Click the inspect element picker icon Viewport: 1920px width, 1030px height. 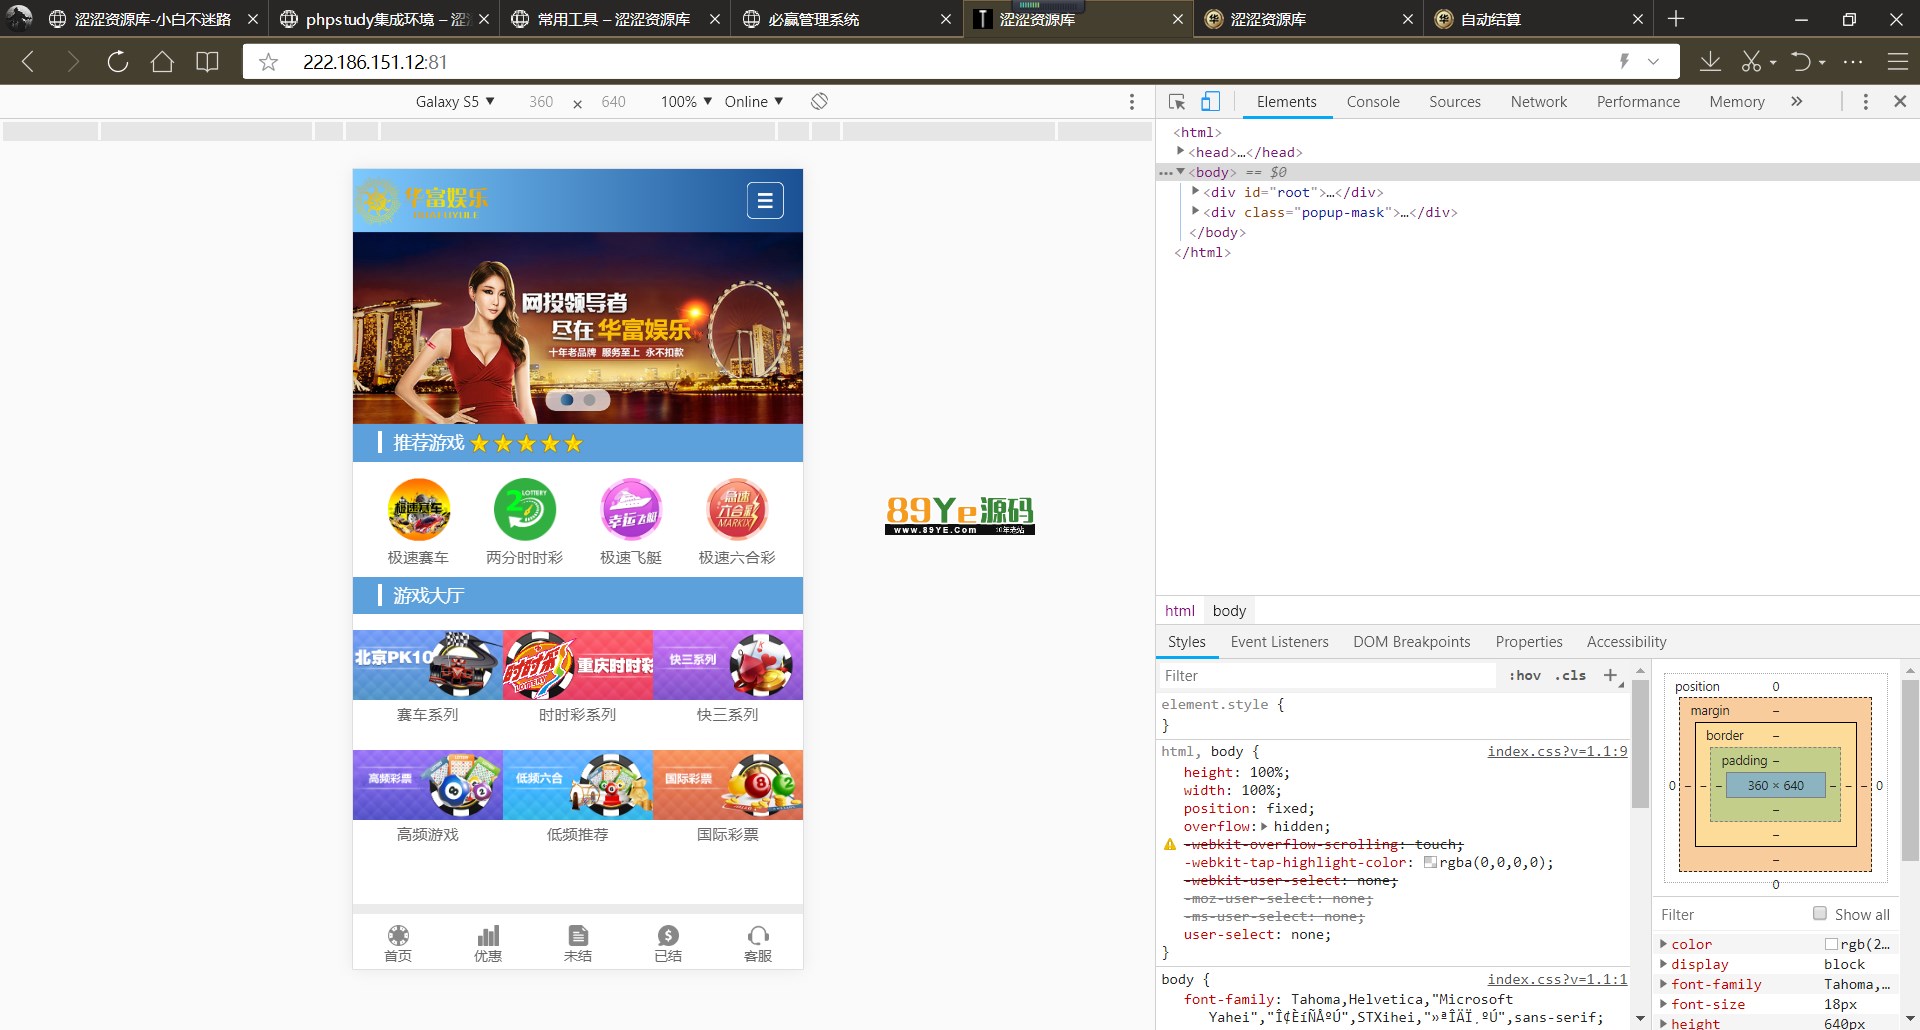point(1177,102)
